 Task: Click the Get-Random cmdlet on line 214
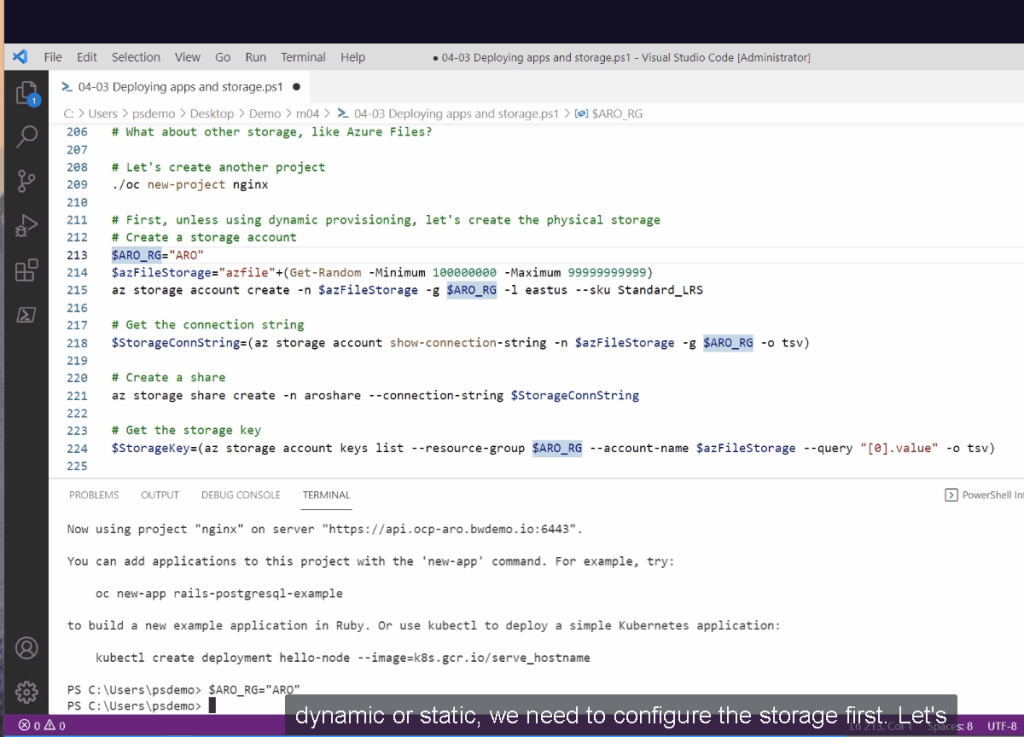click(x=325, y=272)
